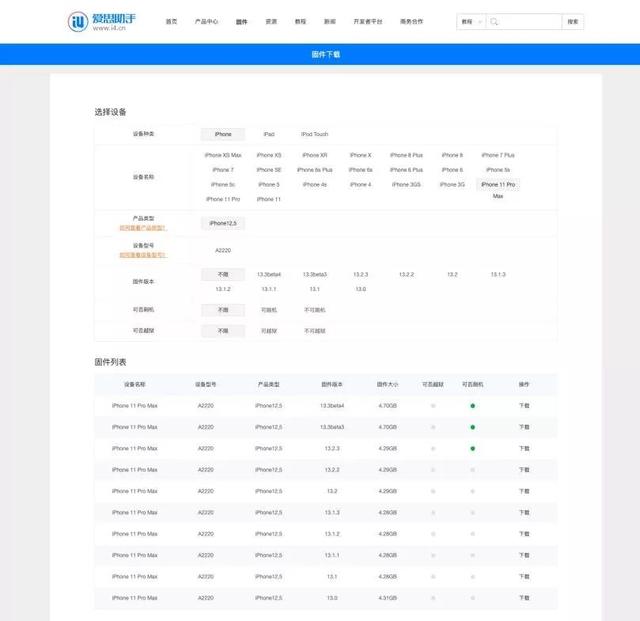Select iPad device category
Image resolution: width=640 pixels, height=621 pixels.
tap(269, 134)
